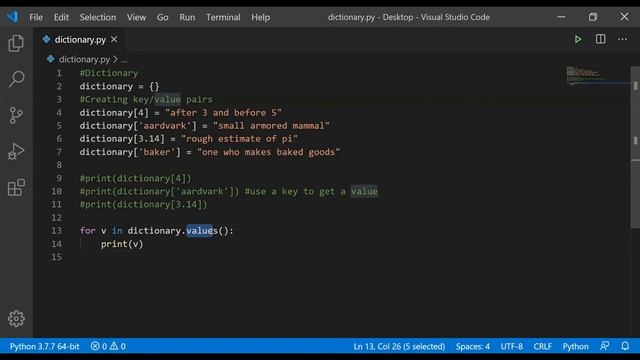
Task: Open the Help menu
Action: tap(260, 17)
